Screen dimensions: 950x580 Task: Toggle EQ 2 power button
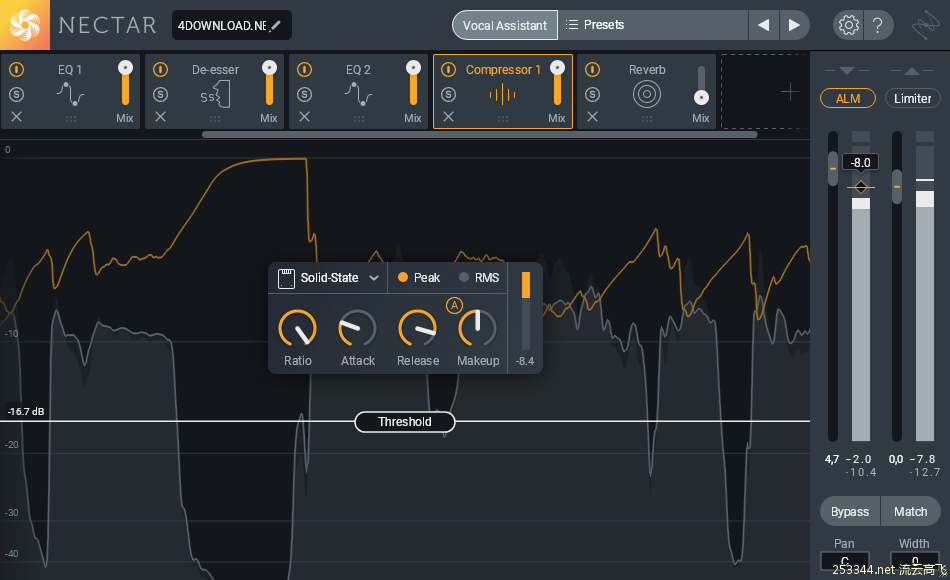point(305,70)
